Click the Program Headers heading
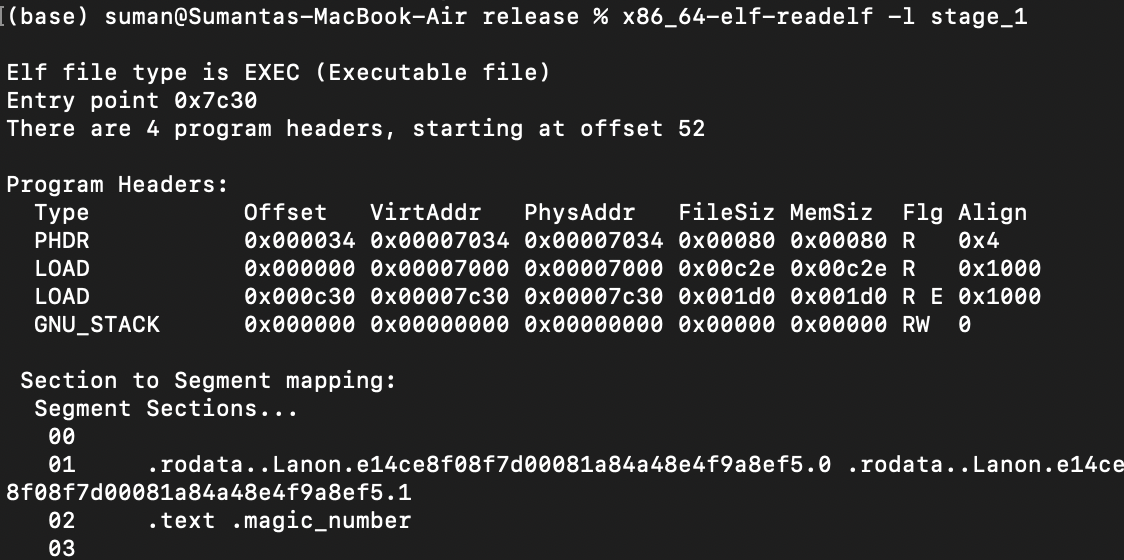1124x560 pixels. (118, 185)
